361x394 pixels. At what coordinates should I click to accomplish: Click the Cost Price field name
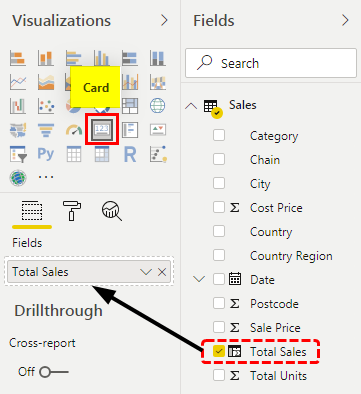pyautogui.click(x=276, y=208)
